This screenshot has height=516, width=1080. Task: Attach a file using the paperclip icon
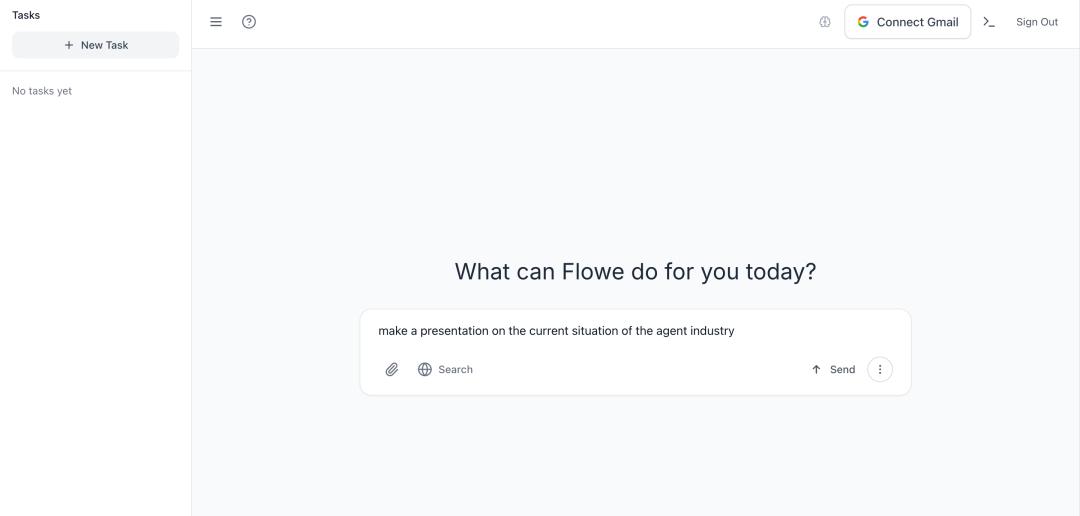coord(392,370)
